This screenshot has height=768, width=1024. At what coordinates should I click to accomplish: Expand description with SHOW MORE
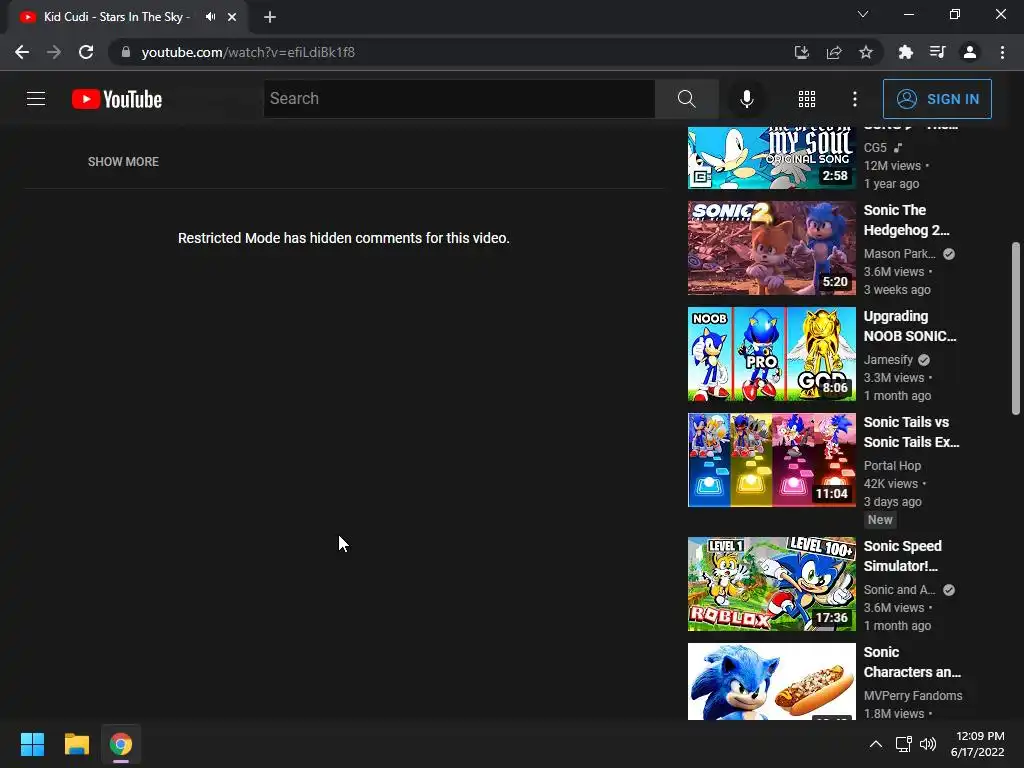point(123,161)
